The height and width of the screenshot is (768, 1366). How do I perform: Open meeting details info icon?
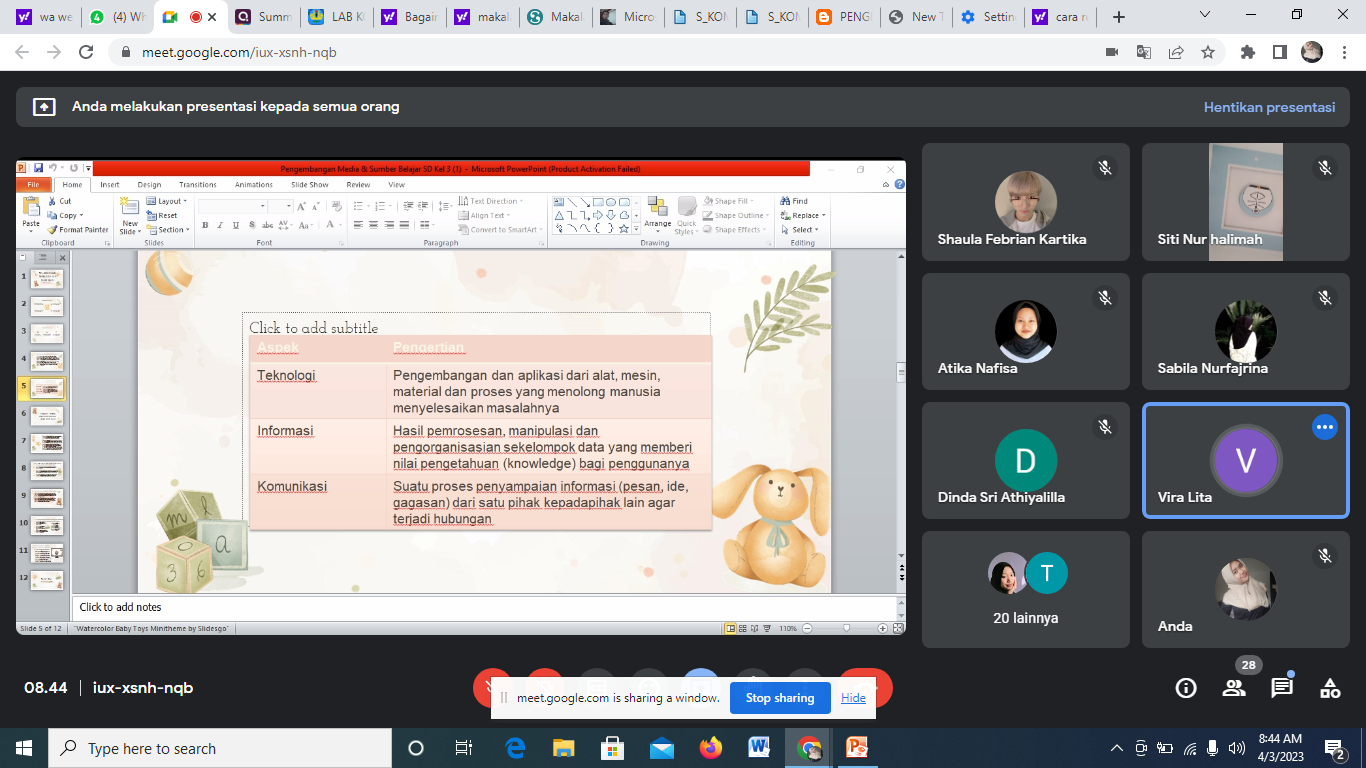(1186, 688)
